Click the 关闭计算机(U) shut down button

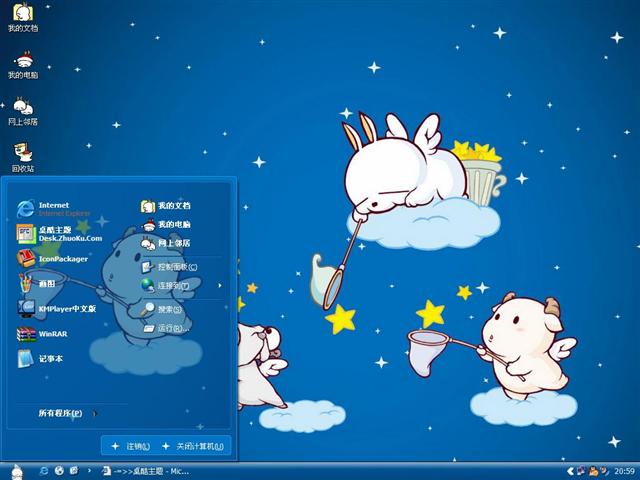(193, 446)
